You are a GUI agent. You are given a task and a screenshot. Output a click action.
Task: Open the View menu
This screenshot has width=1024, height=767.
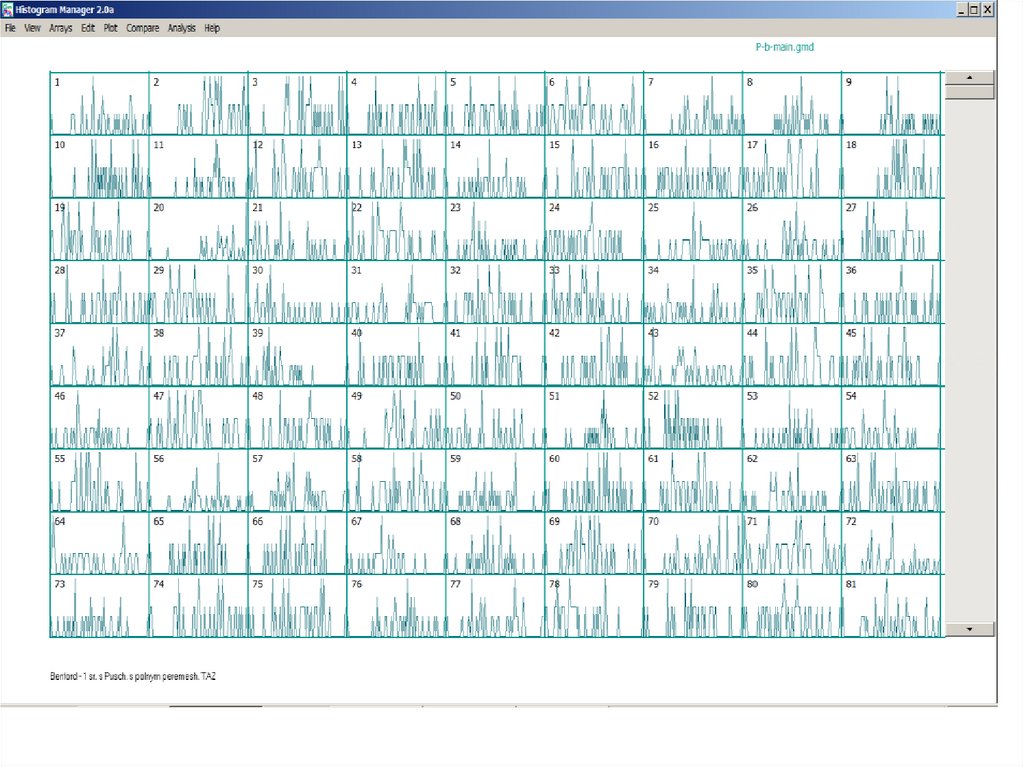point(32,29)
